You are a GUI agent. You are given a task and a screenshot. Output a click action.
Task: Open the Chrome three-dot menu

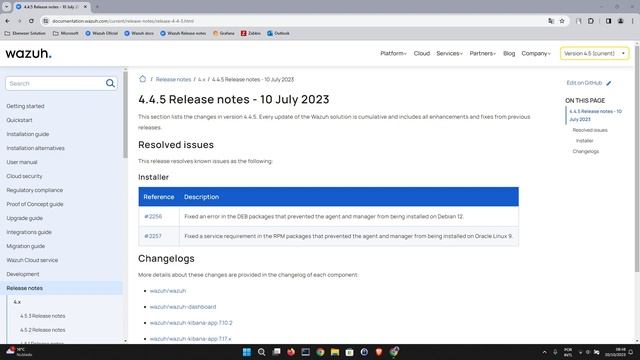pos(633,21)
